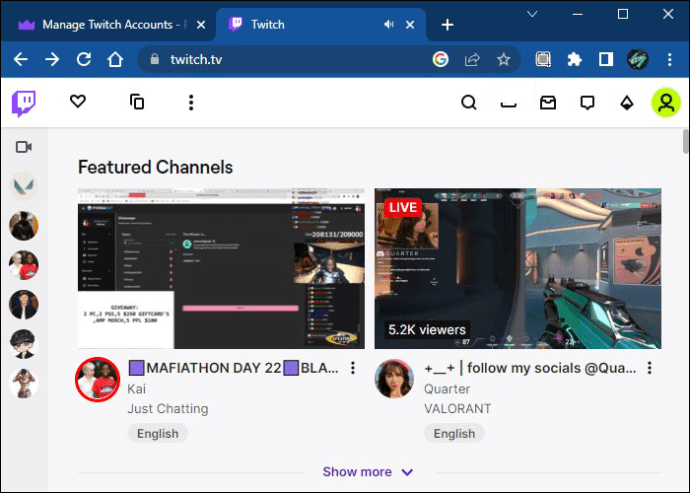690x493 pixels.
Task: Open the green user profile avatar menu
Action: tap(666, 102)
